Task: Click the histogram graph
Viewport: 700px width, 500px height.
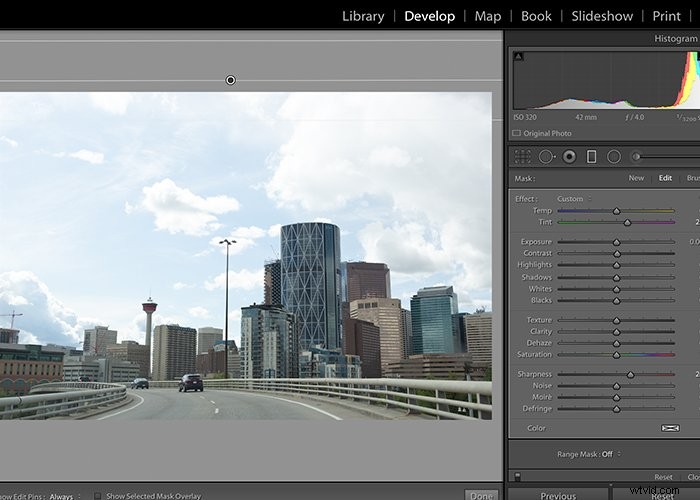Action: click(606, 80)
